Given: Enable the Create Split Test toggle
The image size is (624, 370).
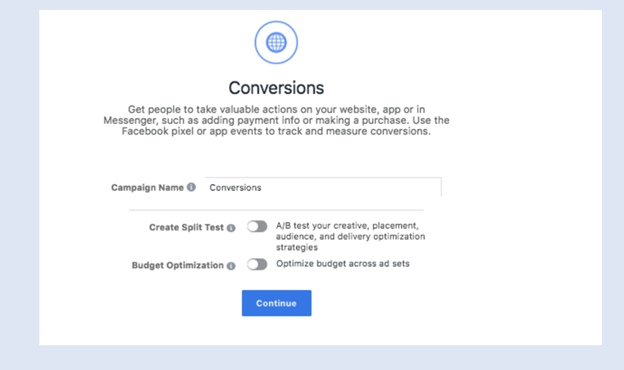Looking at the screenshot, I should point(257,227).
